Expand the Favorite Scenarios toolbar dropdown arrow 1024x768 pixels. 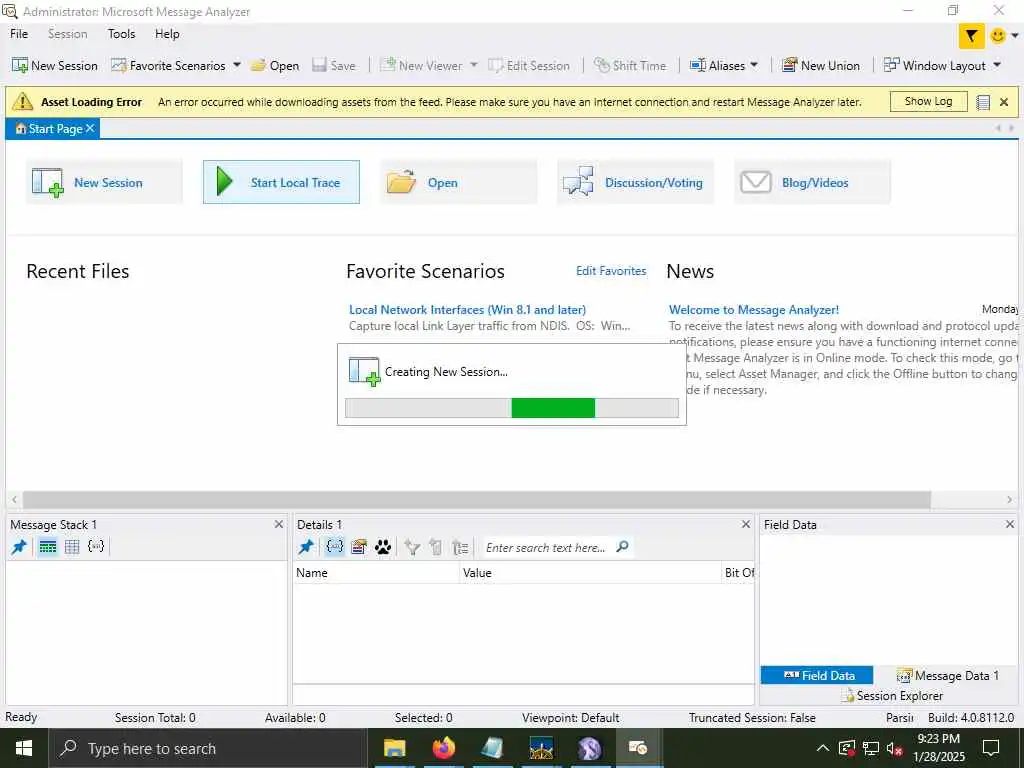coord(236,65)
